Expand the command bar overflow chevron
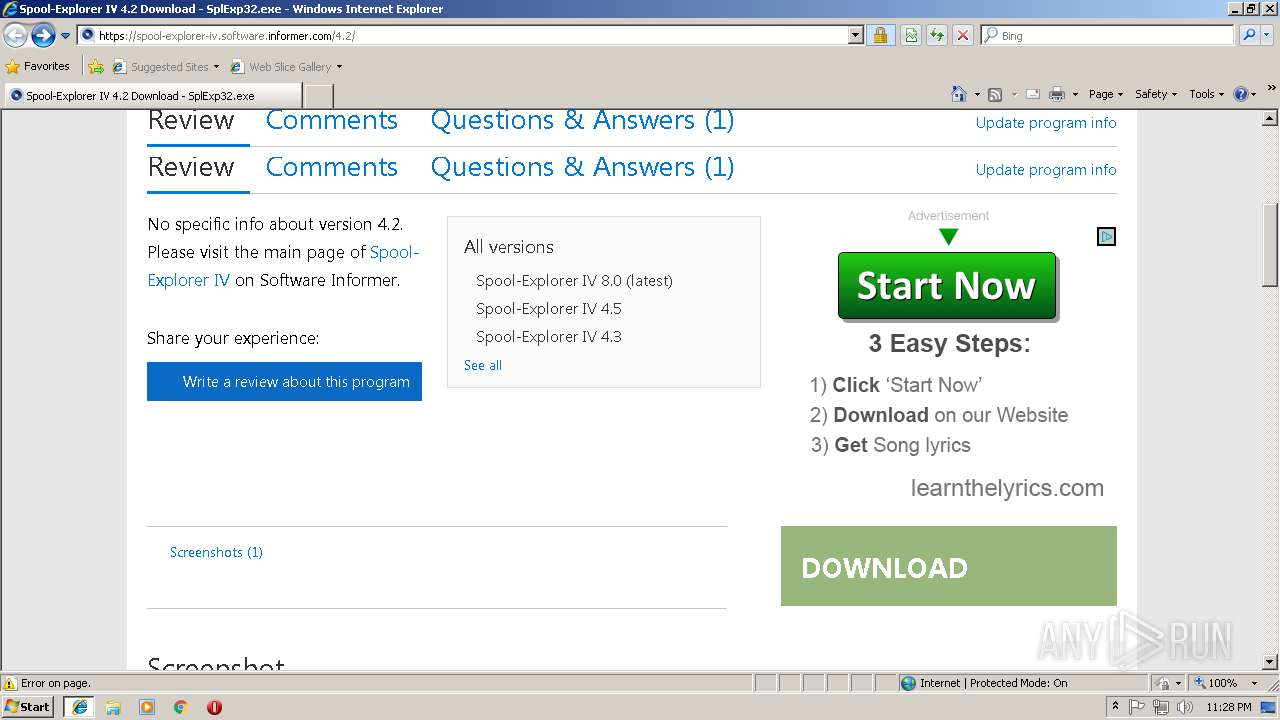This screenshot has height=720, width=1280. point(1271,89)
